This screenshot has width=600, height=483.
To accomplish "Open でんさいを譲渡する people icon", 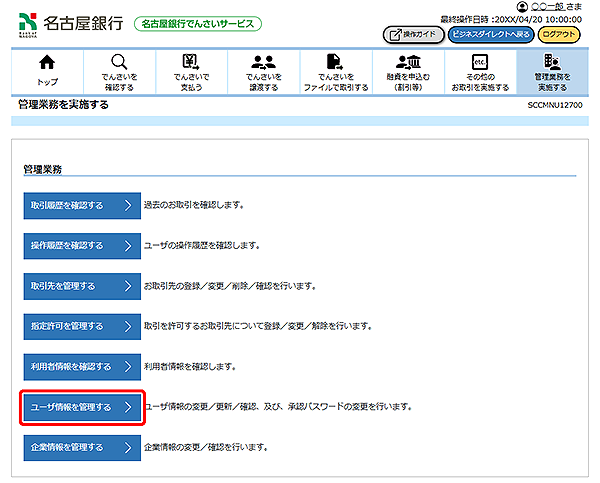I will (264, 63).
